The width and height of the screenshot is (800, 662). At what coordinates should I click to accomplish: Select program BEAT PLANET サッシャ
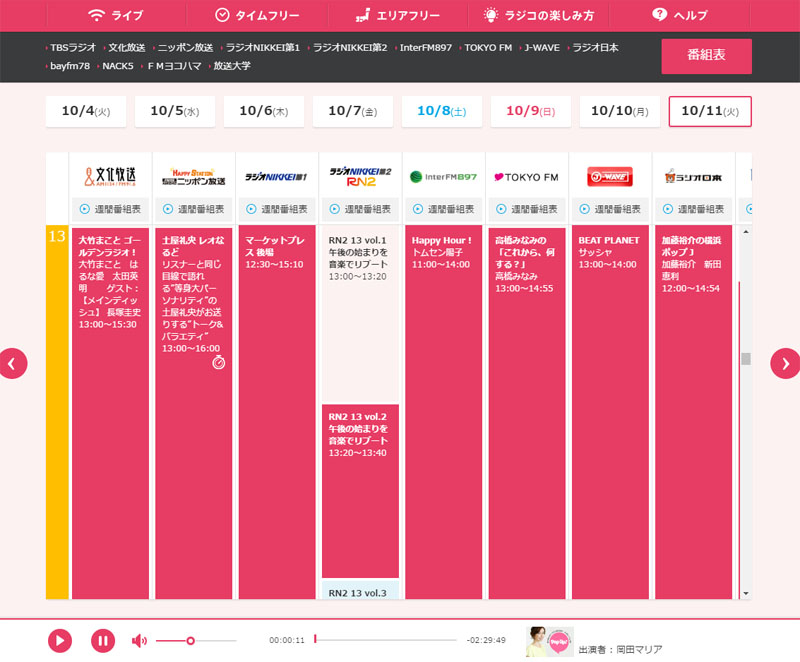[610, 412]
